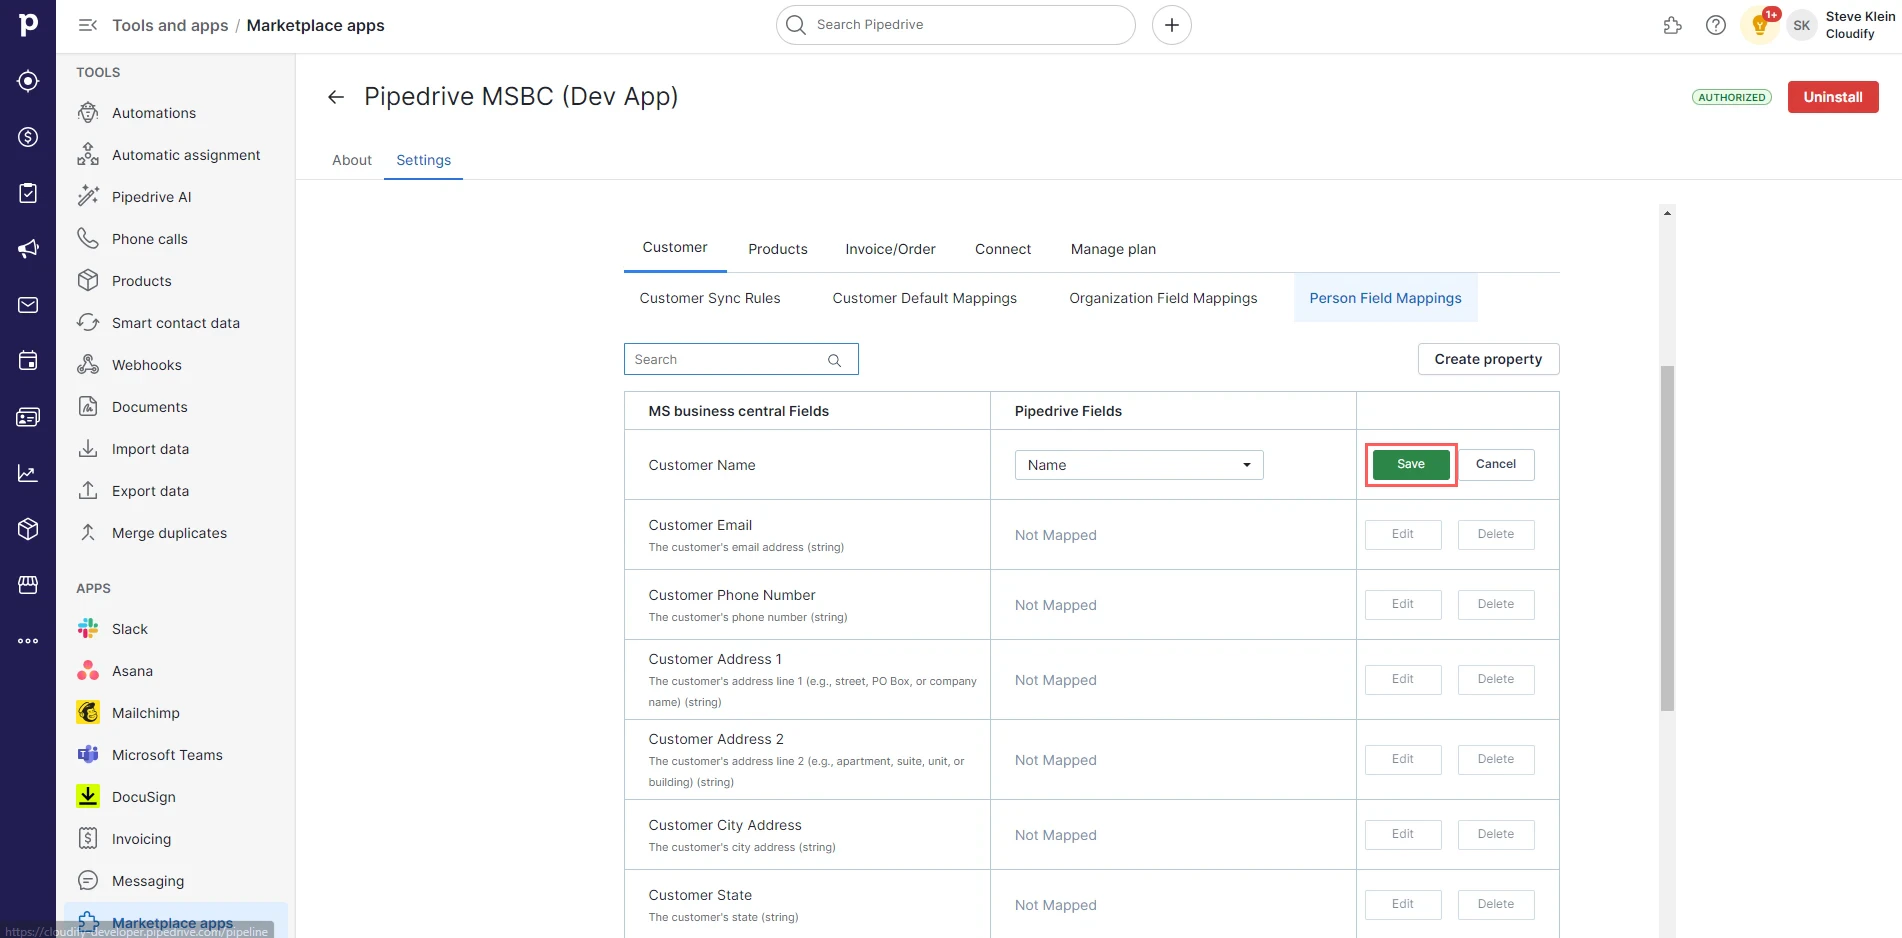The height and width of the screenshot is (938, 1902).
Task: Open Contacts via the contact card icon
Action: pos(28,417)
